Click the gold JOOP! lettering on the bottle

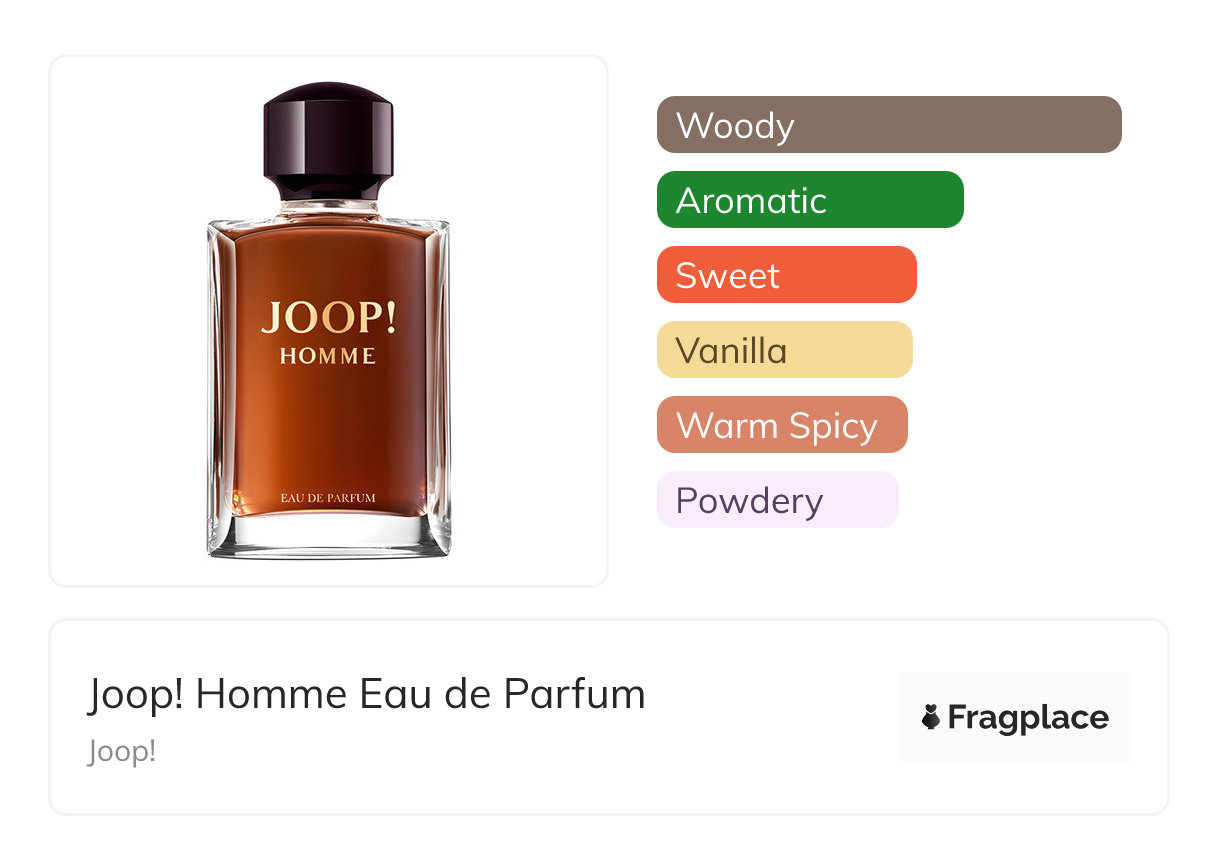328,317
